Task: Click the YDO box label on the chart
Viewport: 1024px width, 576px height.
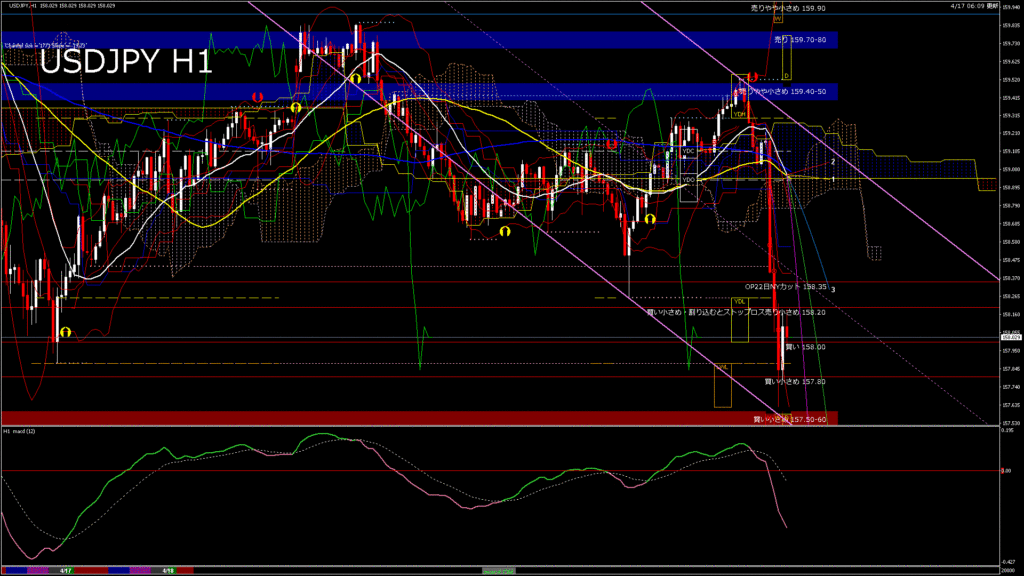Action: 688,179
